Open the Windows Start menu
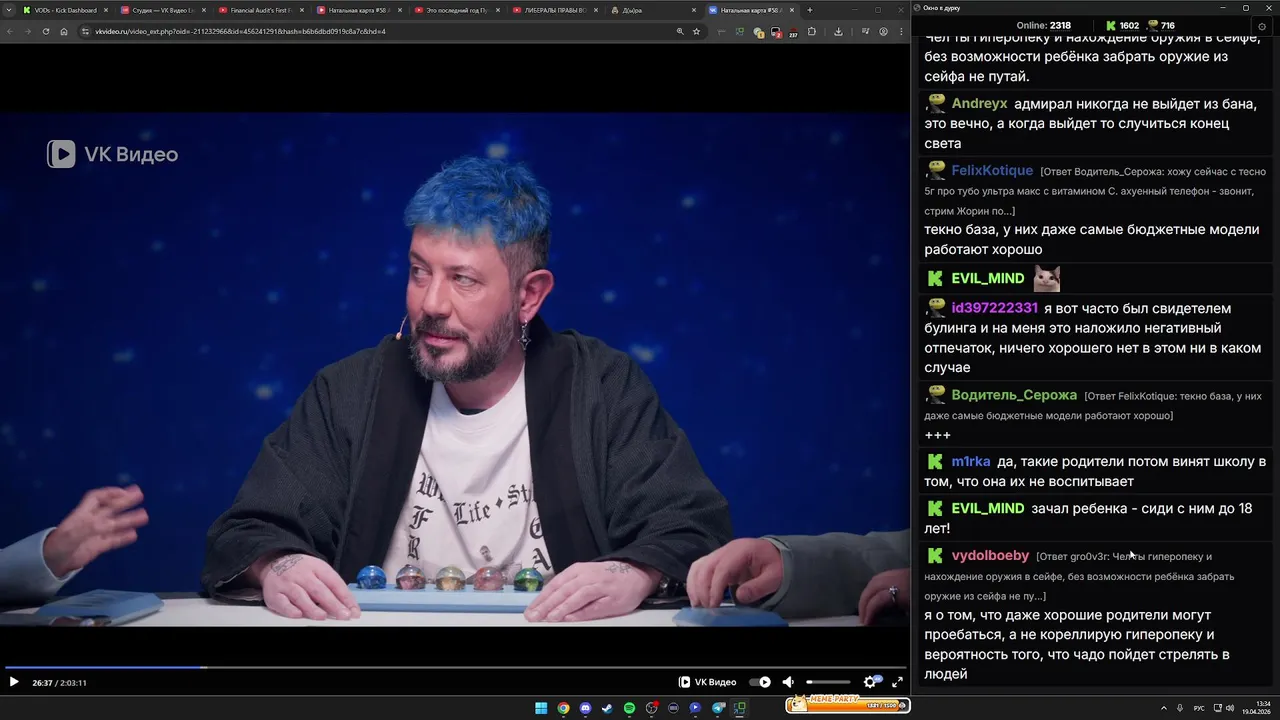 pyautogui.click(x=541, y=708)
